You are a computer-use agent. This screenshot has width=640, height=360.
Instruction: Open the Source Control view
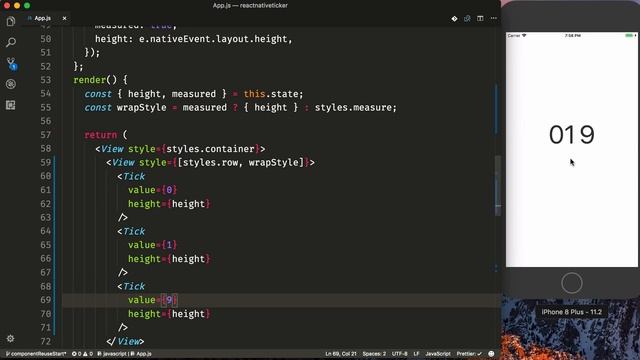[x=11, y=63]
